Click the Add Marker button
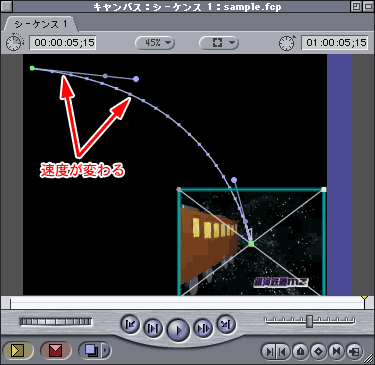 pyautogui.click(x=301, y=351)
